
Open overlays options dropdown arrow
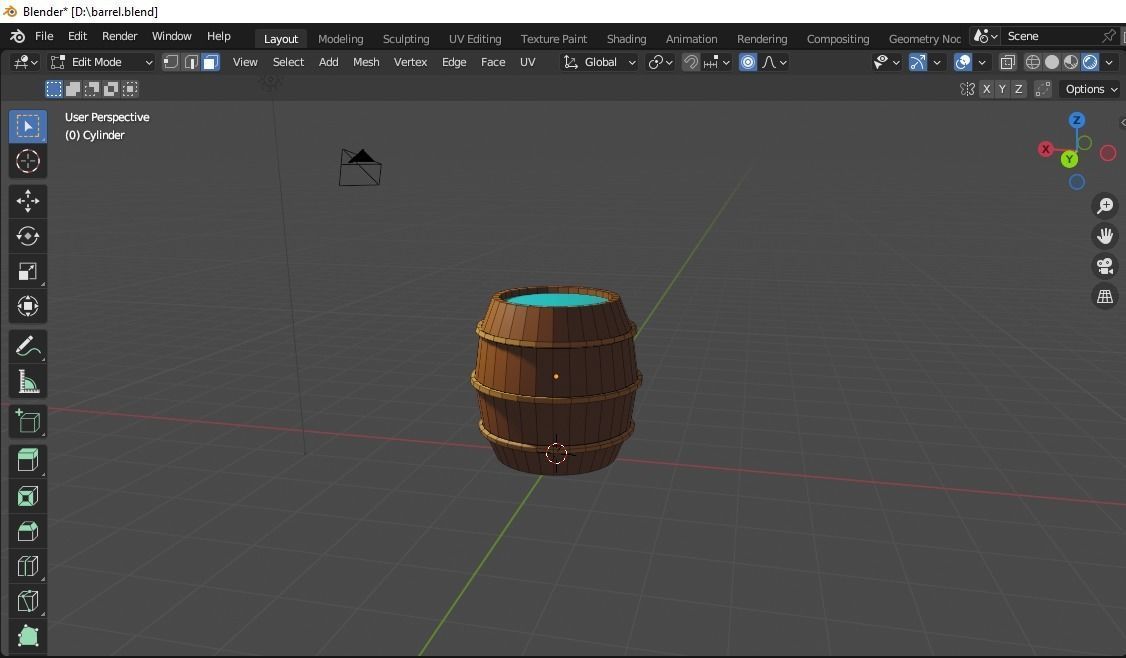click(982, 62)
